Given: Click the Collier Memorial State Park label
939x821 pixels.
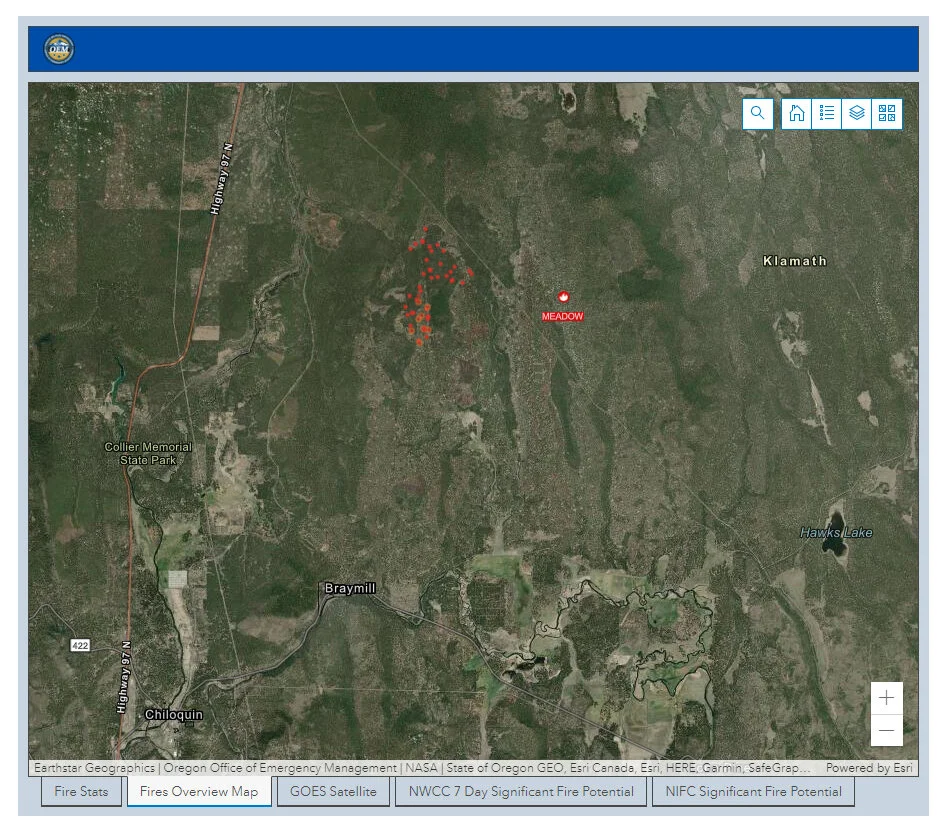Looking at the screenshot, I should click(147, 453).
